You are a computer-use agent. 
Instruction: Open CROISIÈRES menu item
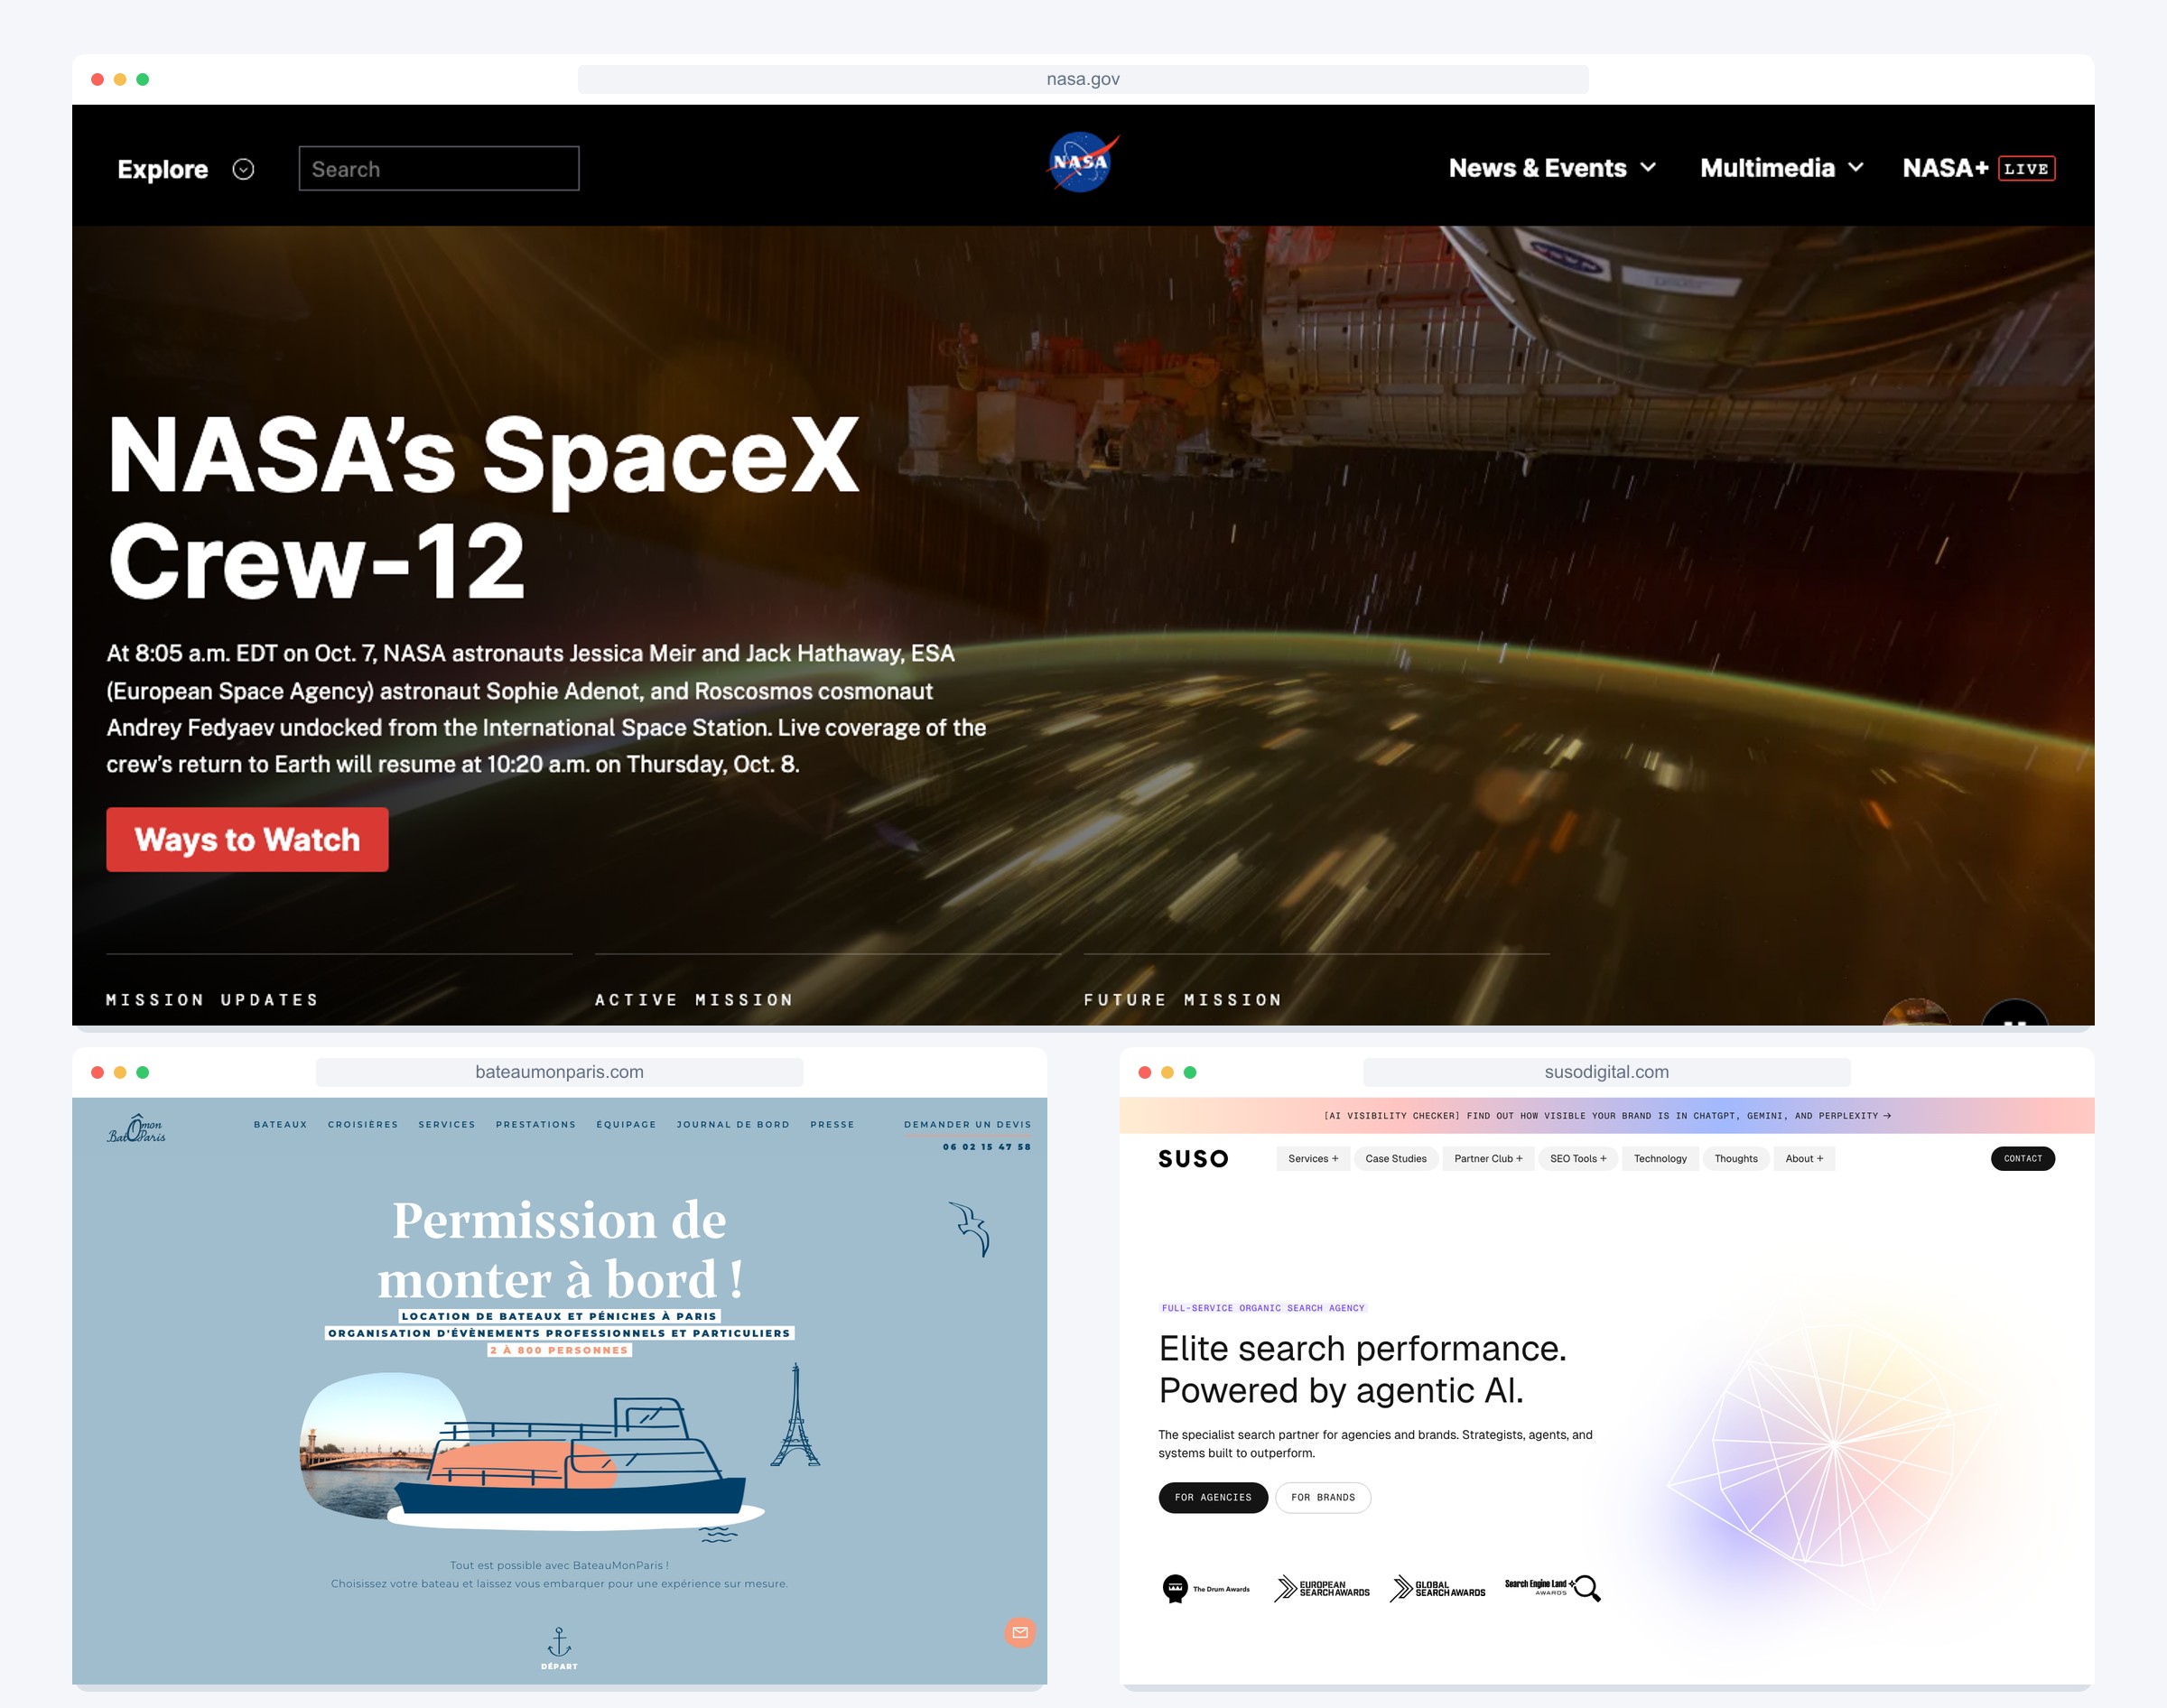click(363, 1125)
